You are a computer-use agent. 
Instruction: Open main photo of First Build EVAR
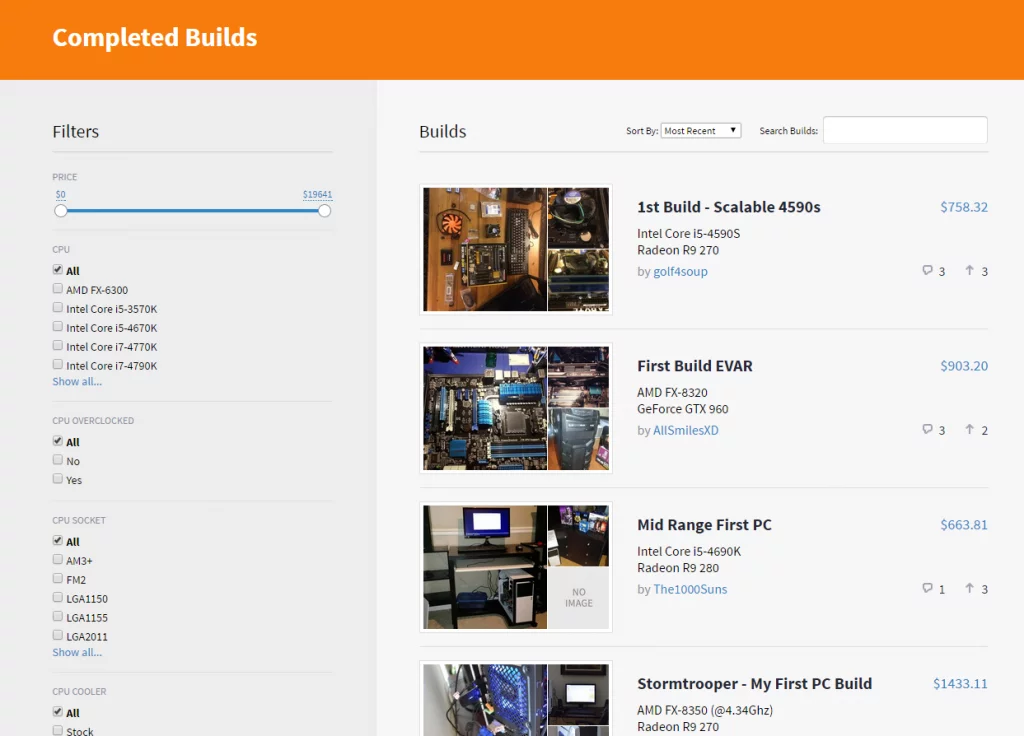point(485,408)
